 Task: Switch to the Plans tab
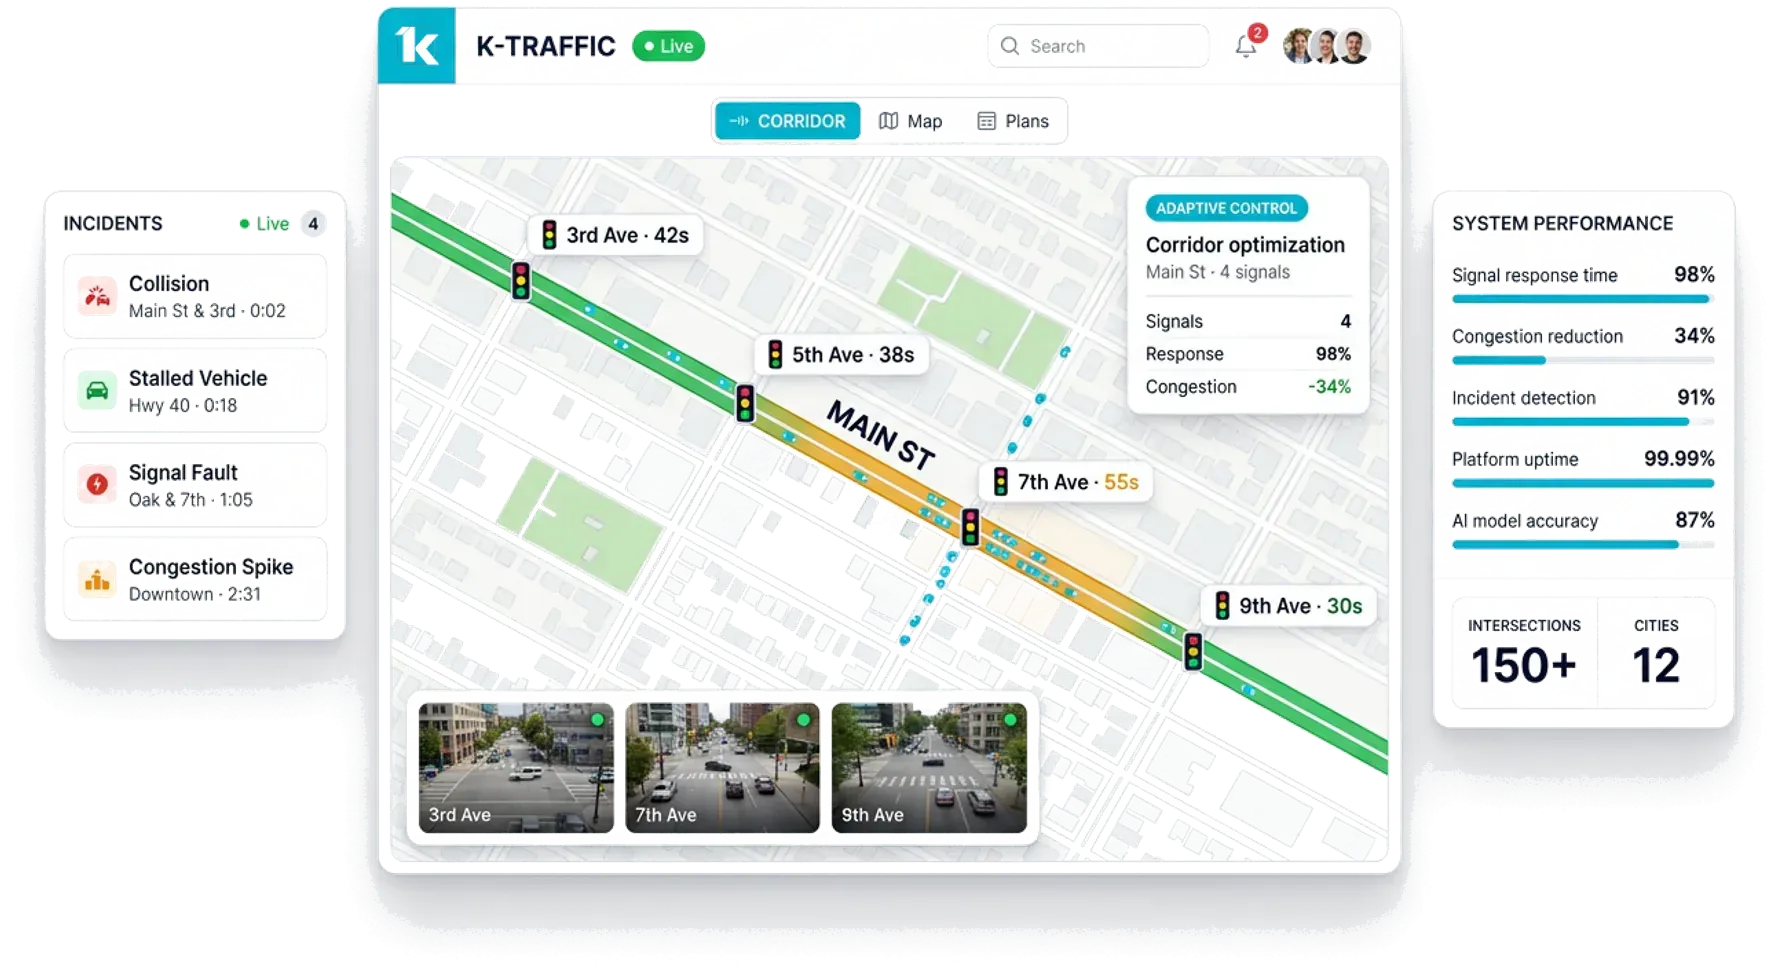tap(1013, 121)
